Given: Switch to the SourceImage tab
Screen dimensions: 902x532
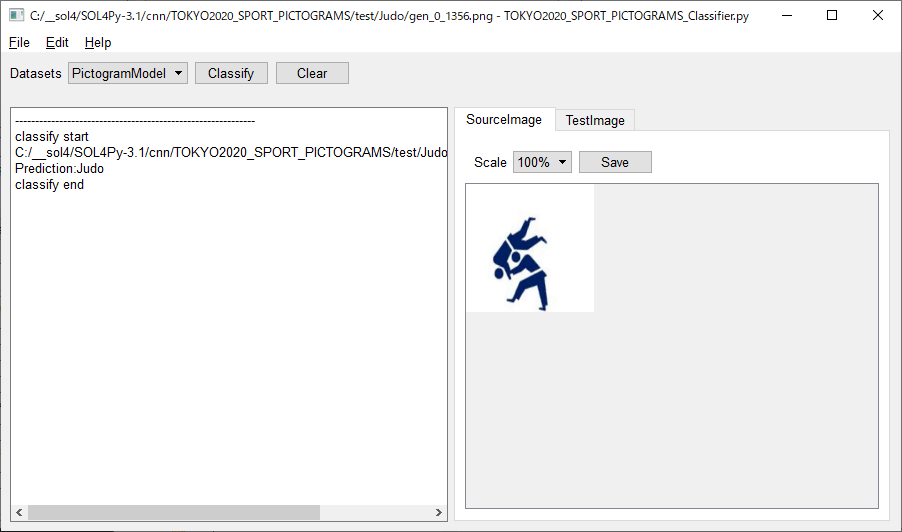Looking at the screenshot, I should [x=504, y=120].
